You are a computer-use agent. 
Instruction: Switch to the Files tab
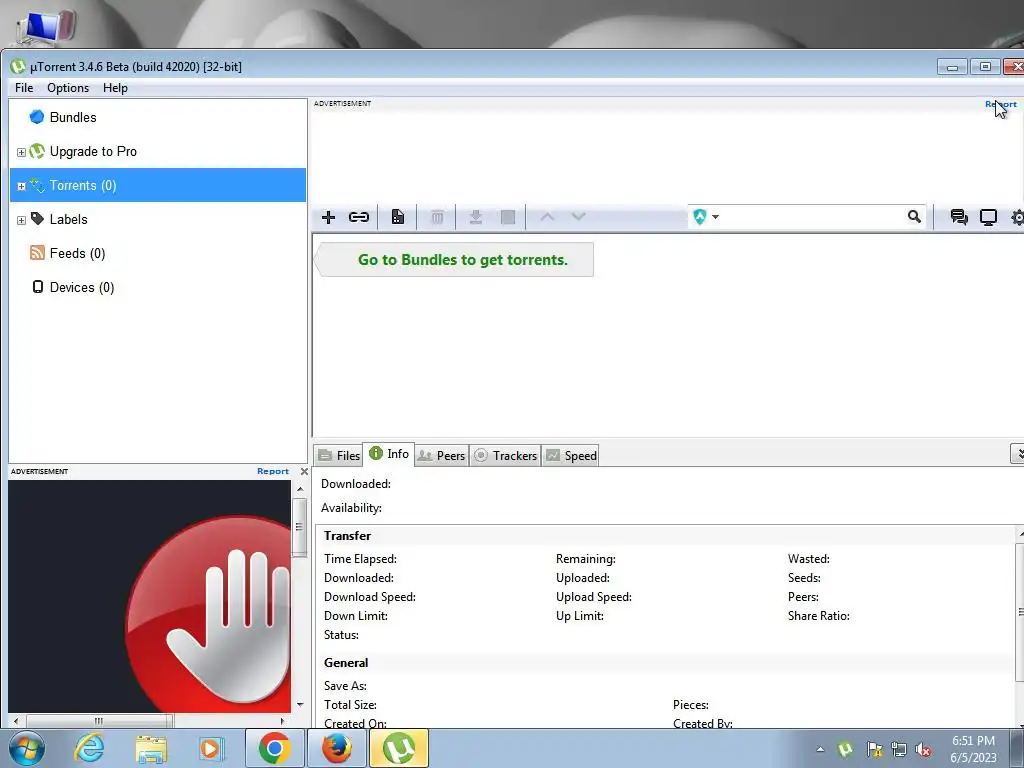(338, 455)
